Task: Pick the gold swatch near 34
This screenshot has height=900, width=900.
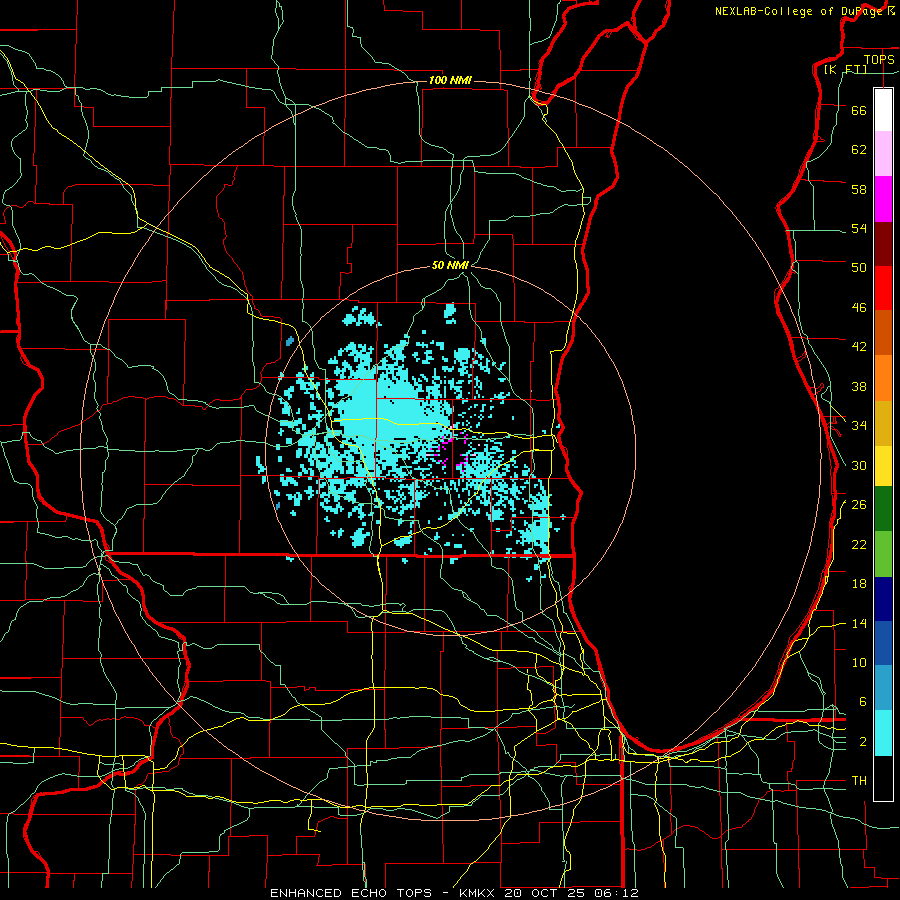Action: [x=883, y=423]
